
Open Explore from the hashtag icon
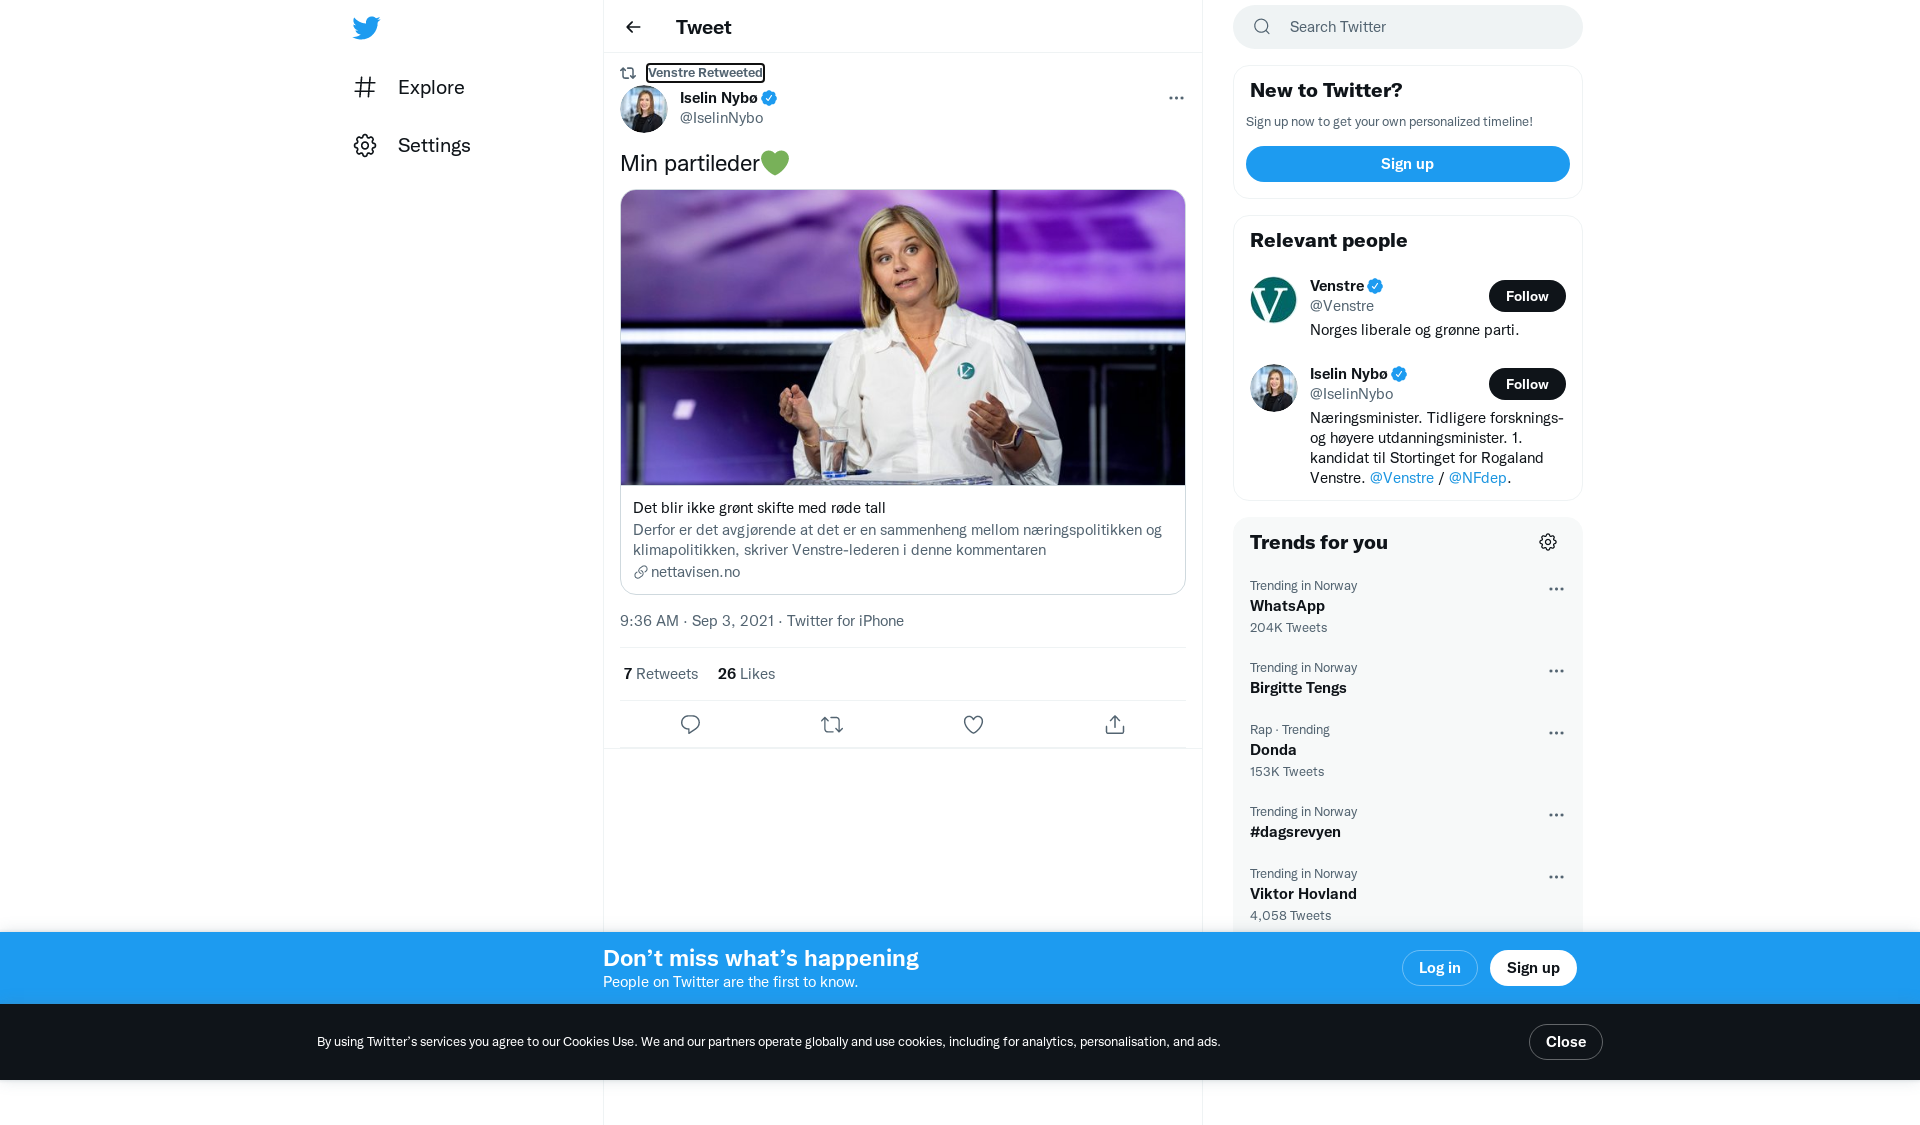pos(365,87)
